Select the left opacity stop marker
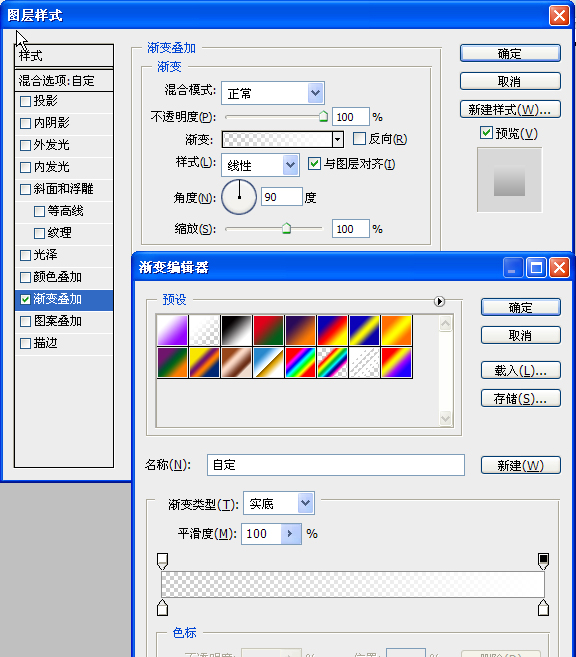This screenshot has width=576, height=657. coord(163,561)
